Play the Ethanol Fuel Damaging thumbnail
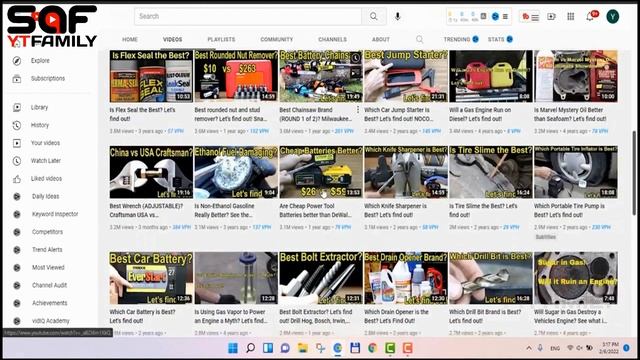Viewport: 640px width, 360px height. [236, 172]
